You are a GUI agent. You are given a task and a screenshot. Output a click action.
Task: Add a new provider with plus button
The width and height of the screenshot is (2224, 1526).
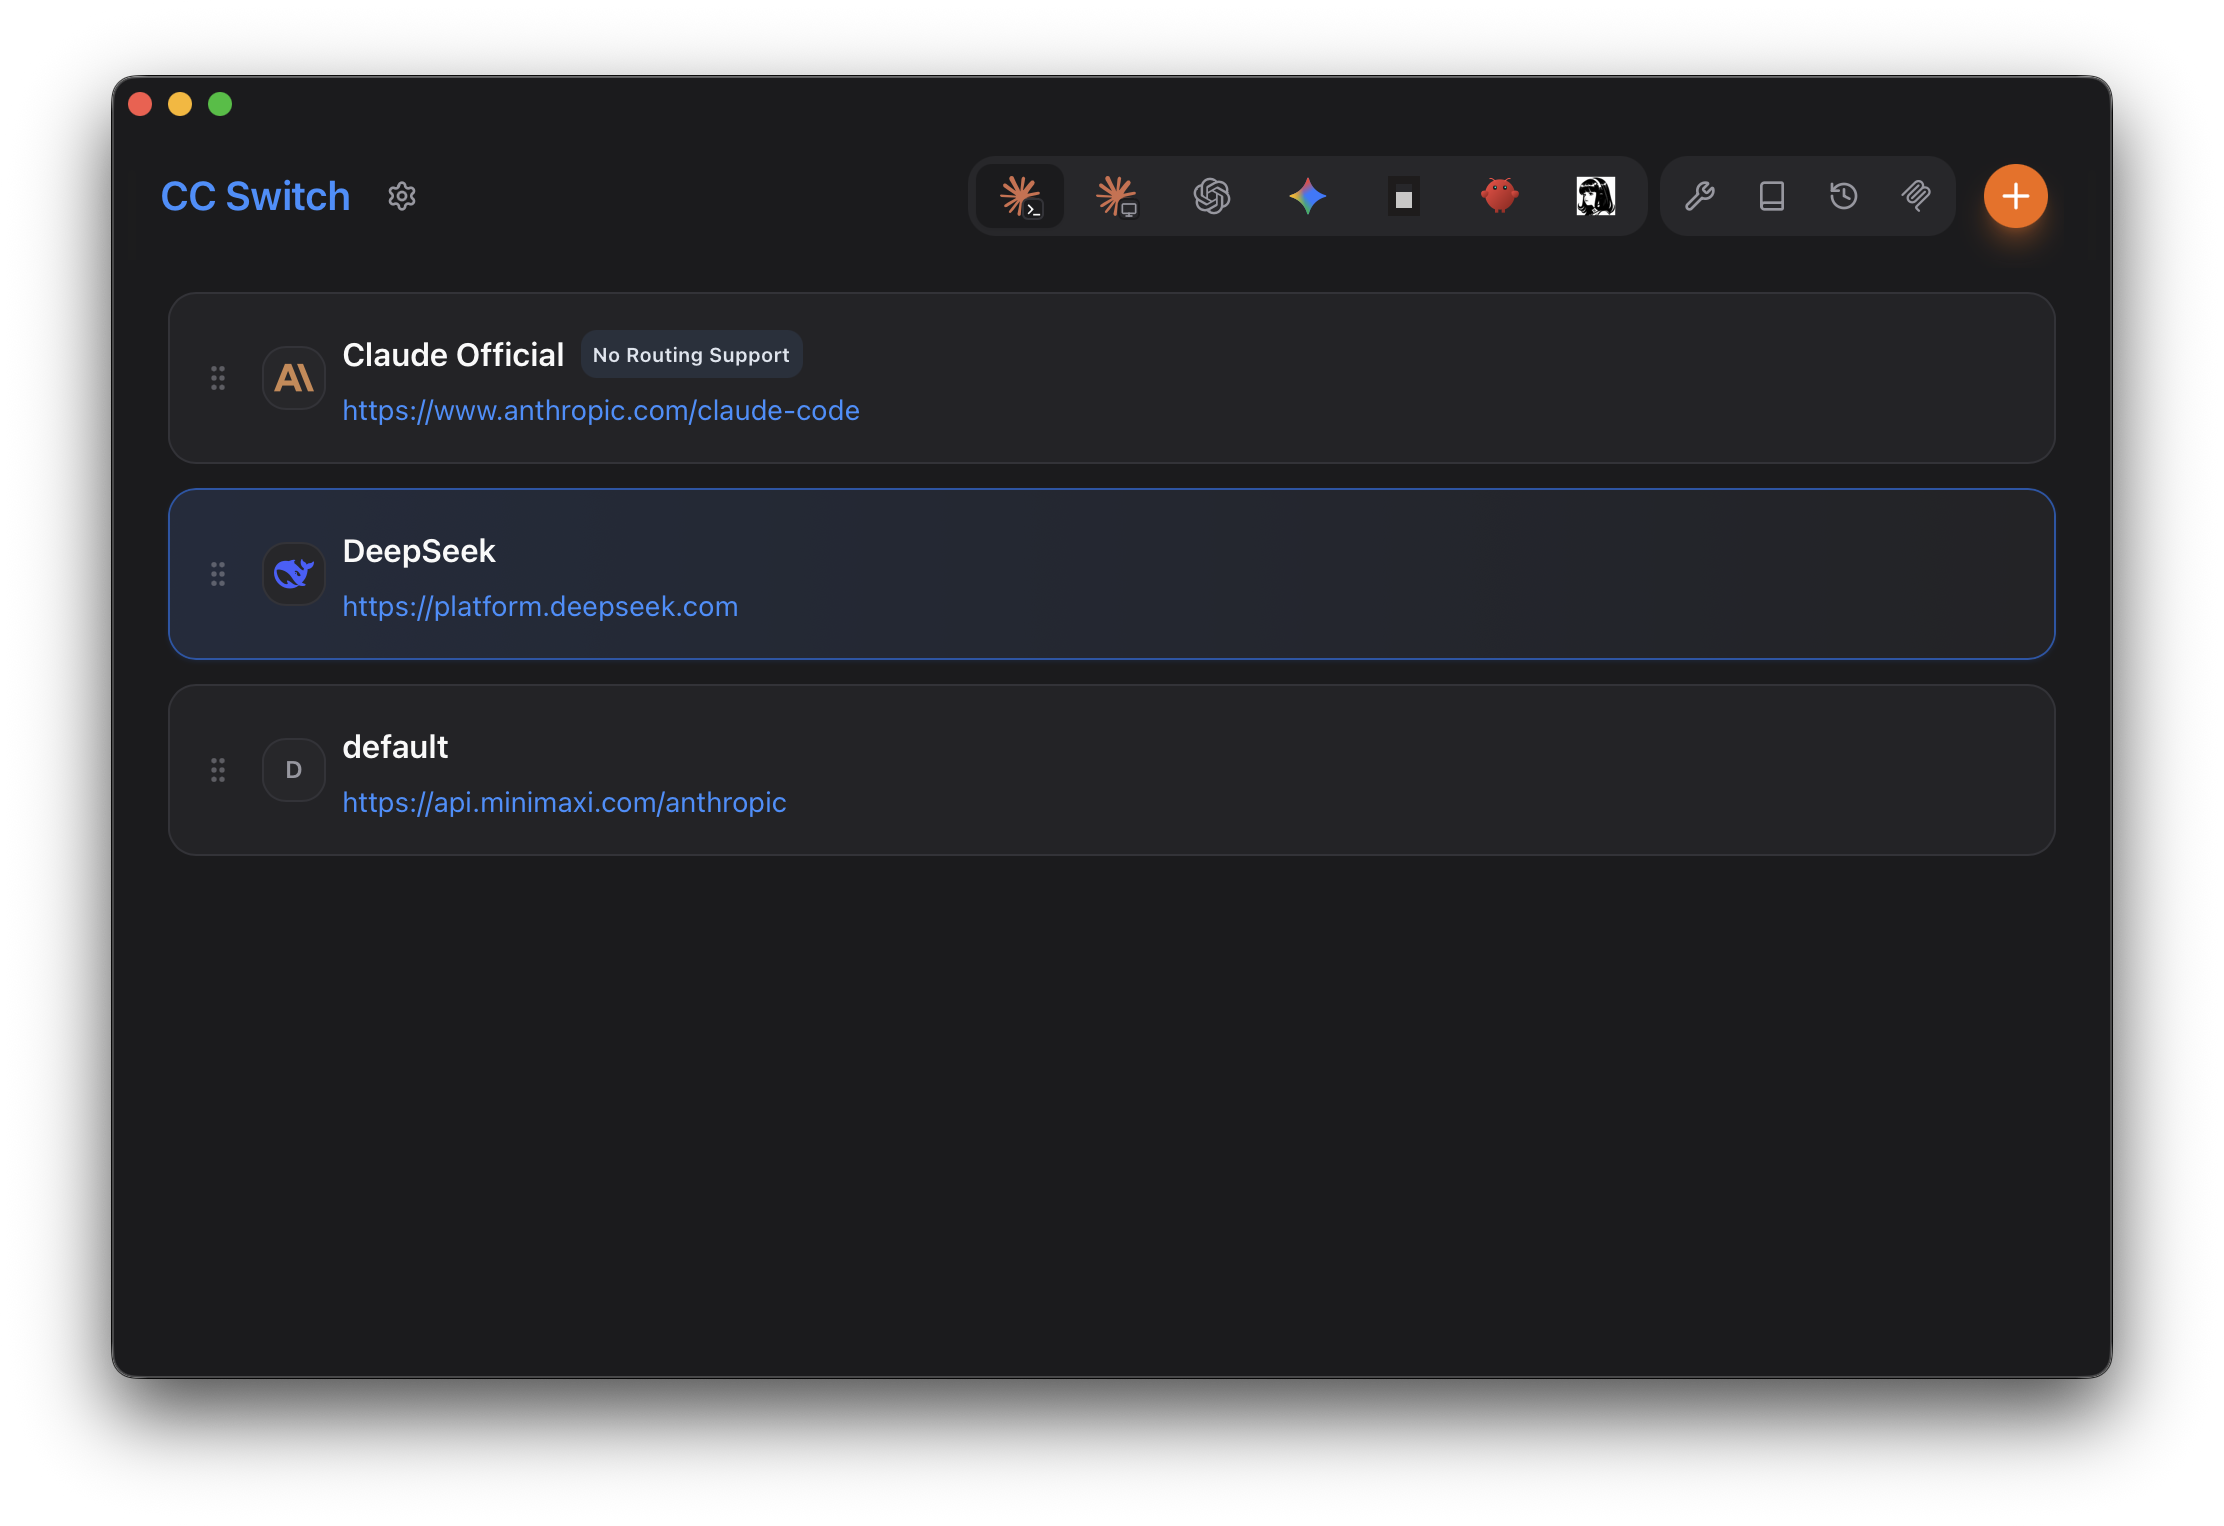coord(2016,196)
